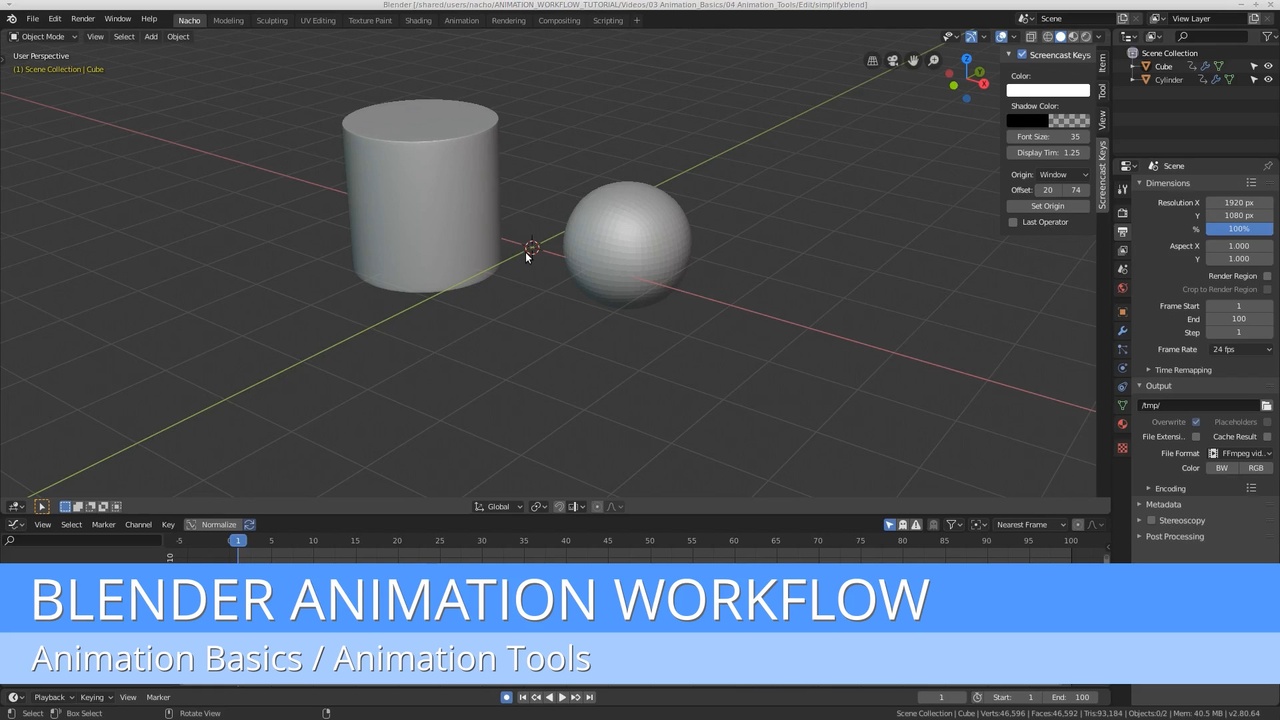Image resolution: width=1280 pixels, height=720 pixels.
Task: Expand the Post Processing panel
Action: pyautogui.click(x=1172, y=537)
